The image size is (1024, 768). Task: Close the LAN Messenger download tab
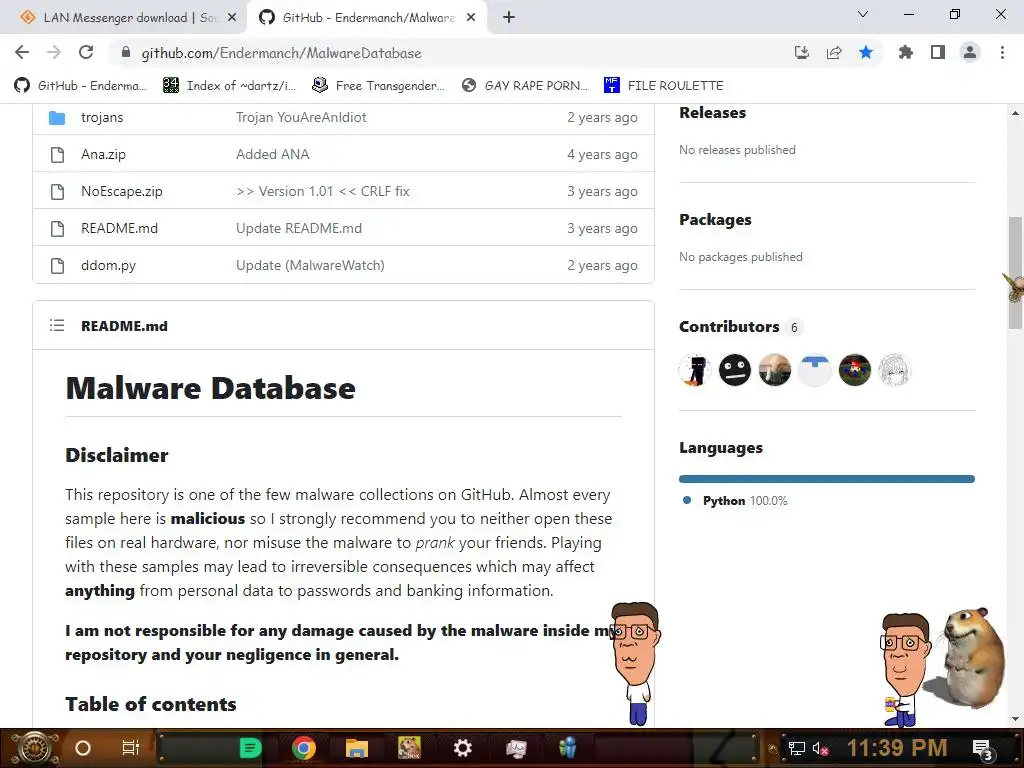click(x=232, y=18)
